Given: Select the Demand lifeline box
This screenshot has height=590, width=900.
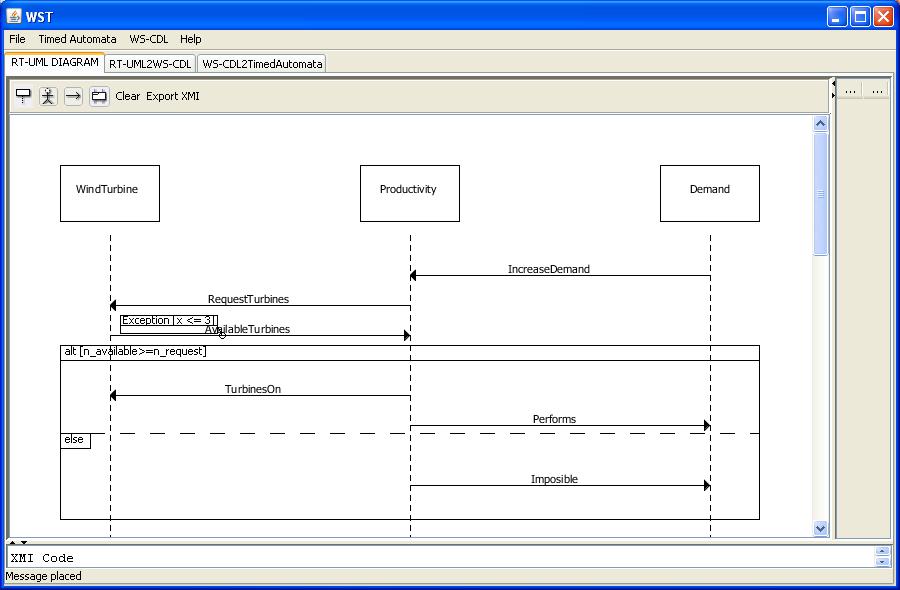Looking at the screenshot, I should [709, 193].
